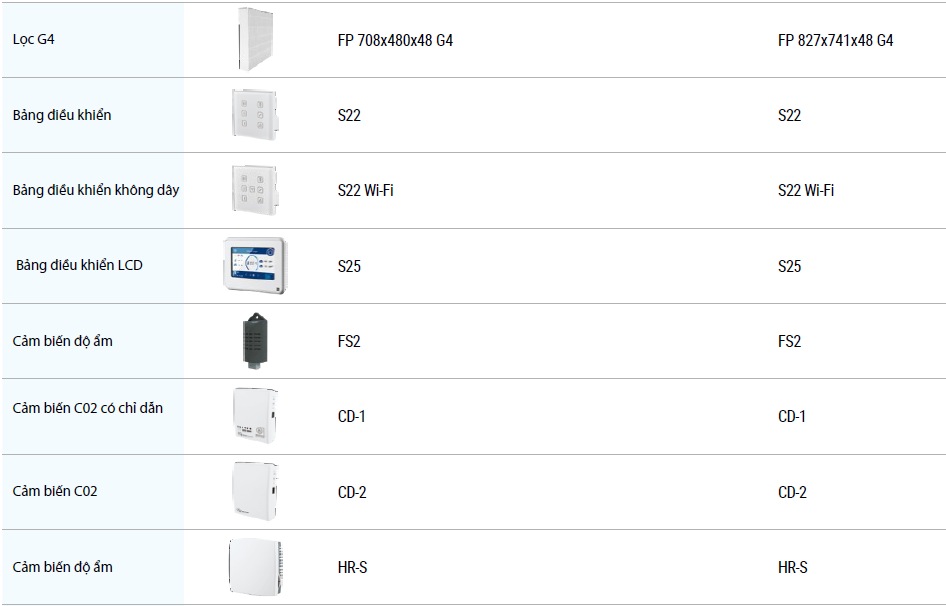Click the "Cảm biến C02 có chỉ dẫn" label
This screenshot has width=946, height=606.
point(88,408)
